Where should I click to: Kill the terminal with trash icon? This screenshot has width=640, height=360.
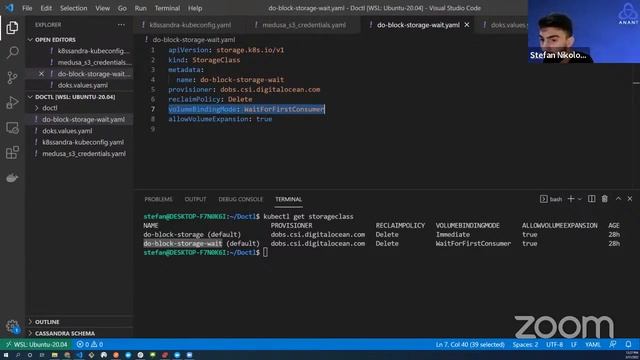pyautogui.click(x=604, y=199)
